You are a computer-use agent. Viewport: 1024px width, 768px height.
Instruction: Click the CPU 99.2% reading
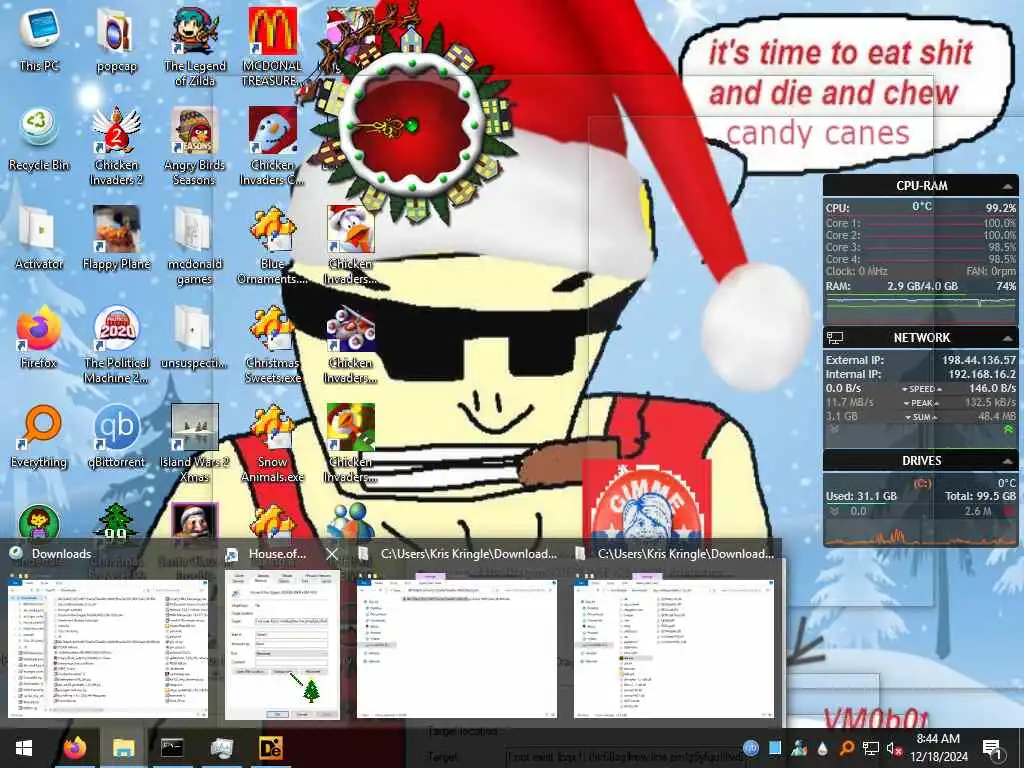coord(1000,208)
